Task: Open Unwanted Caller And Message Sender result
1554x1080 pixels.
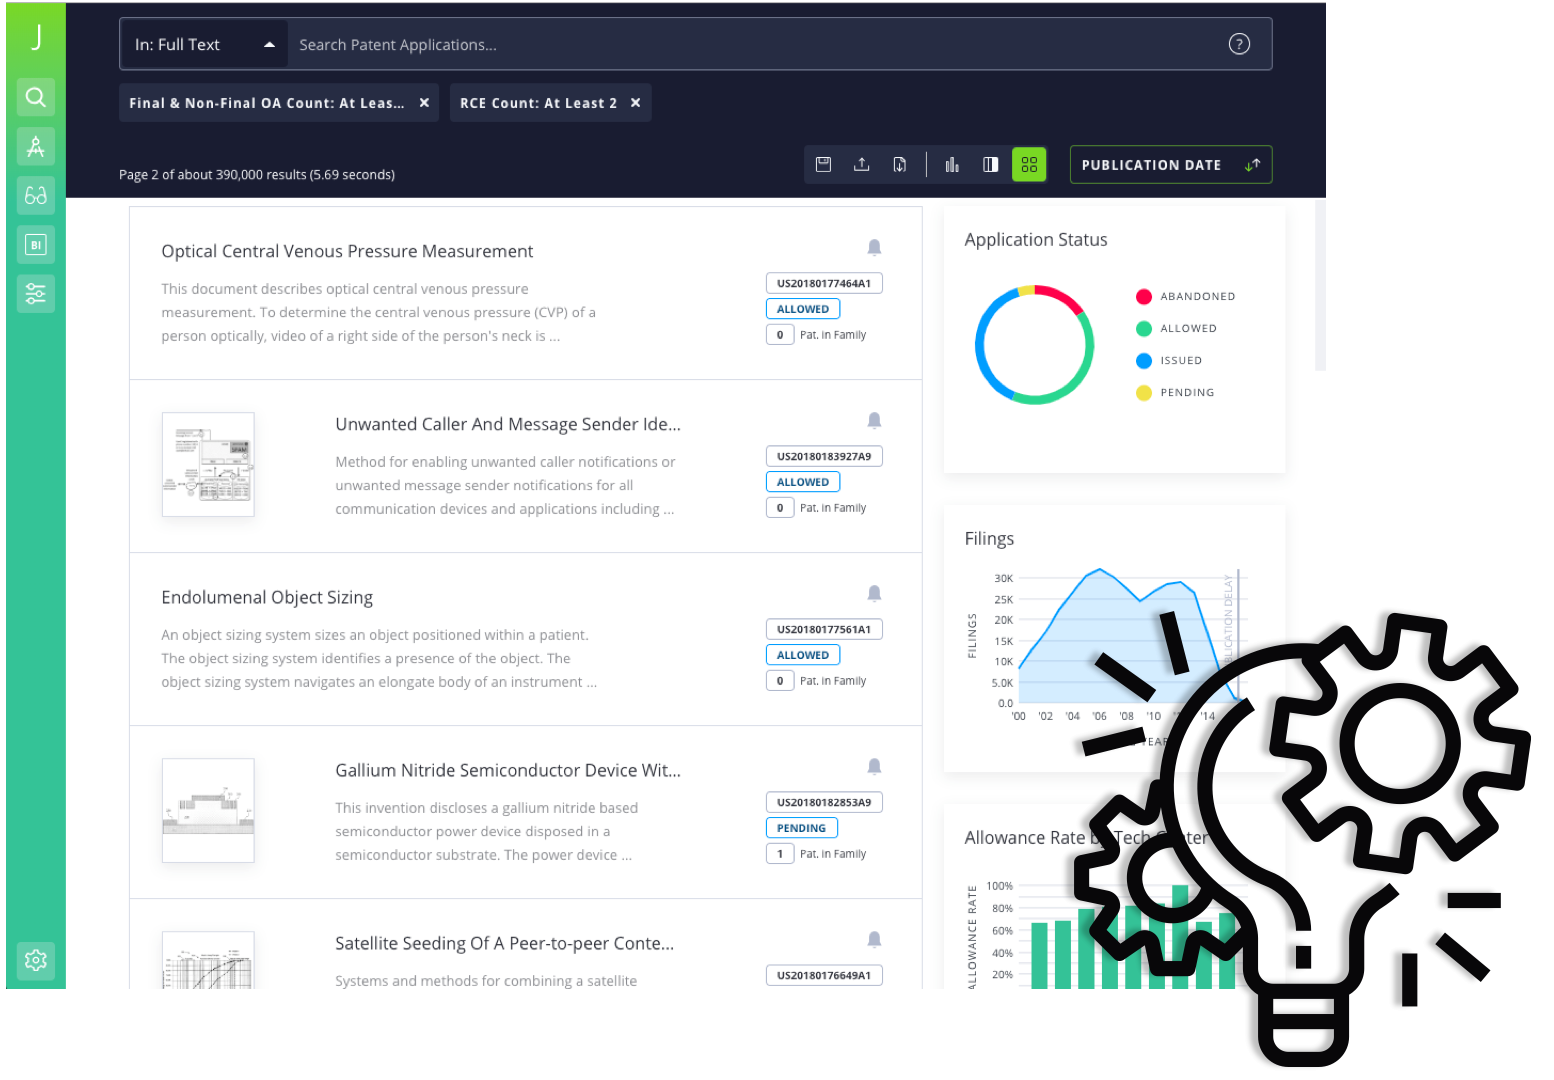Action: tap(508, 424)
